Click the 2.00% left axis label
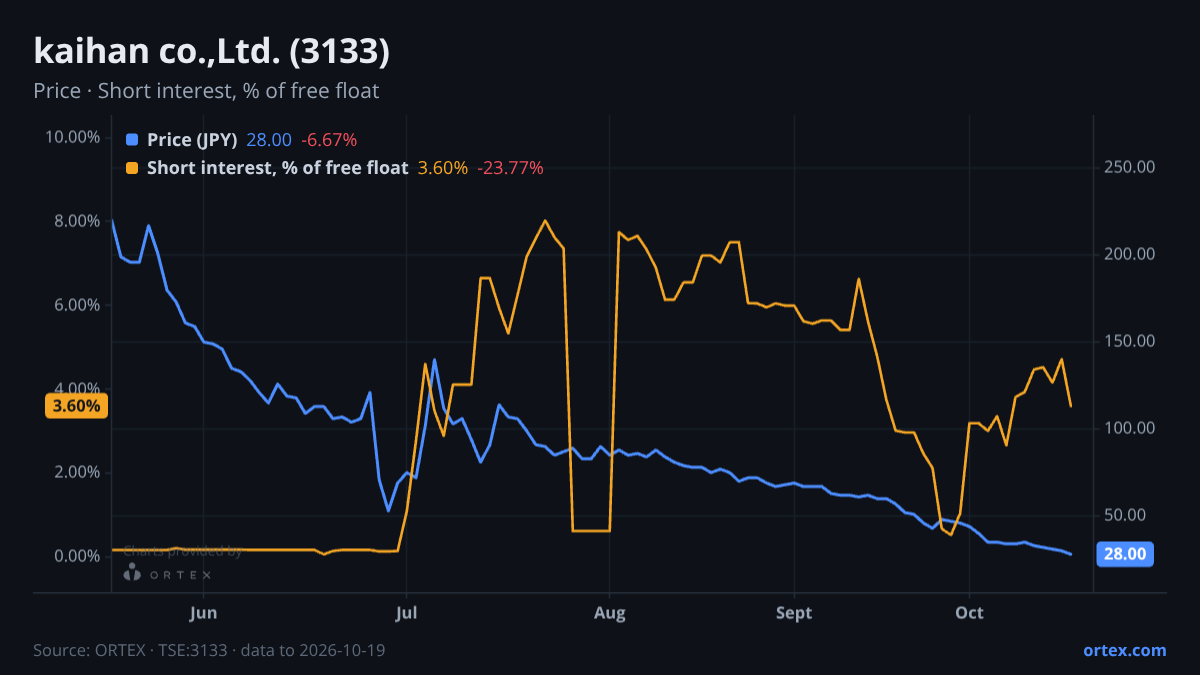1200x675 pixels. point(77,472)
